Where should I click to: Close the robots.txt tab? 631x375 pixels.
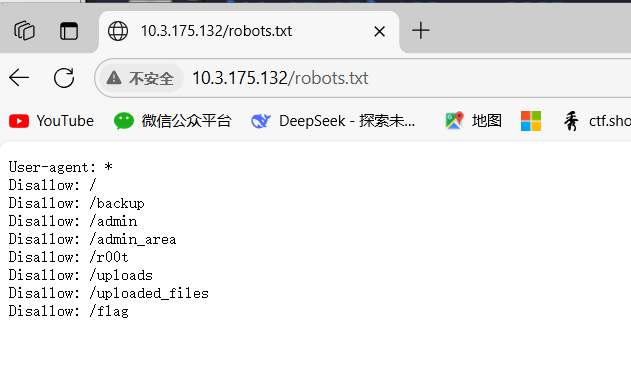(379, 31)
